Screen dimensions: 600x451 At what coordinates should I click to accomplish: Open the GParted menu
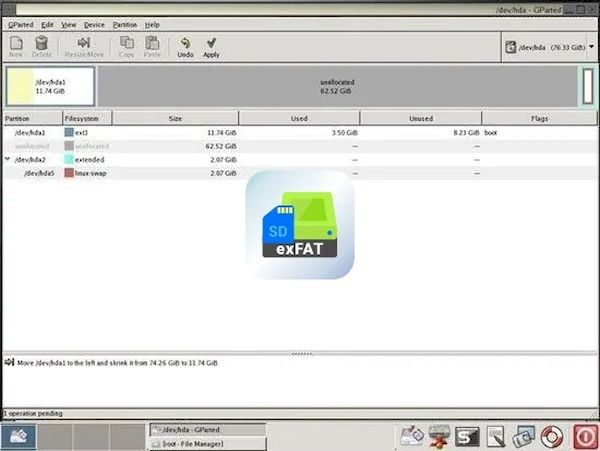21,25
